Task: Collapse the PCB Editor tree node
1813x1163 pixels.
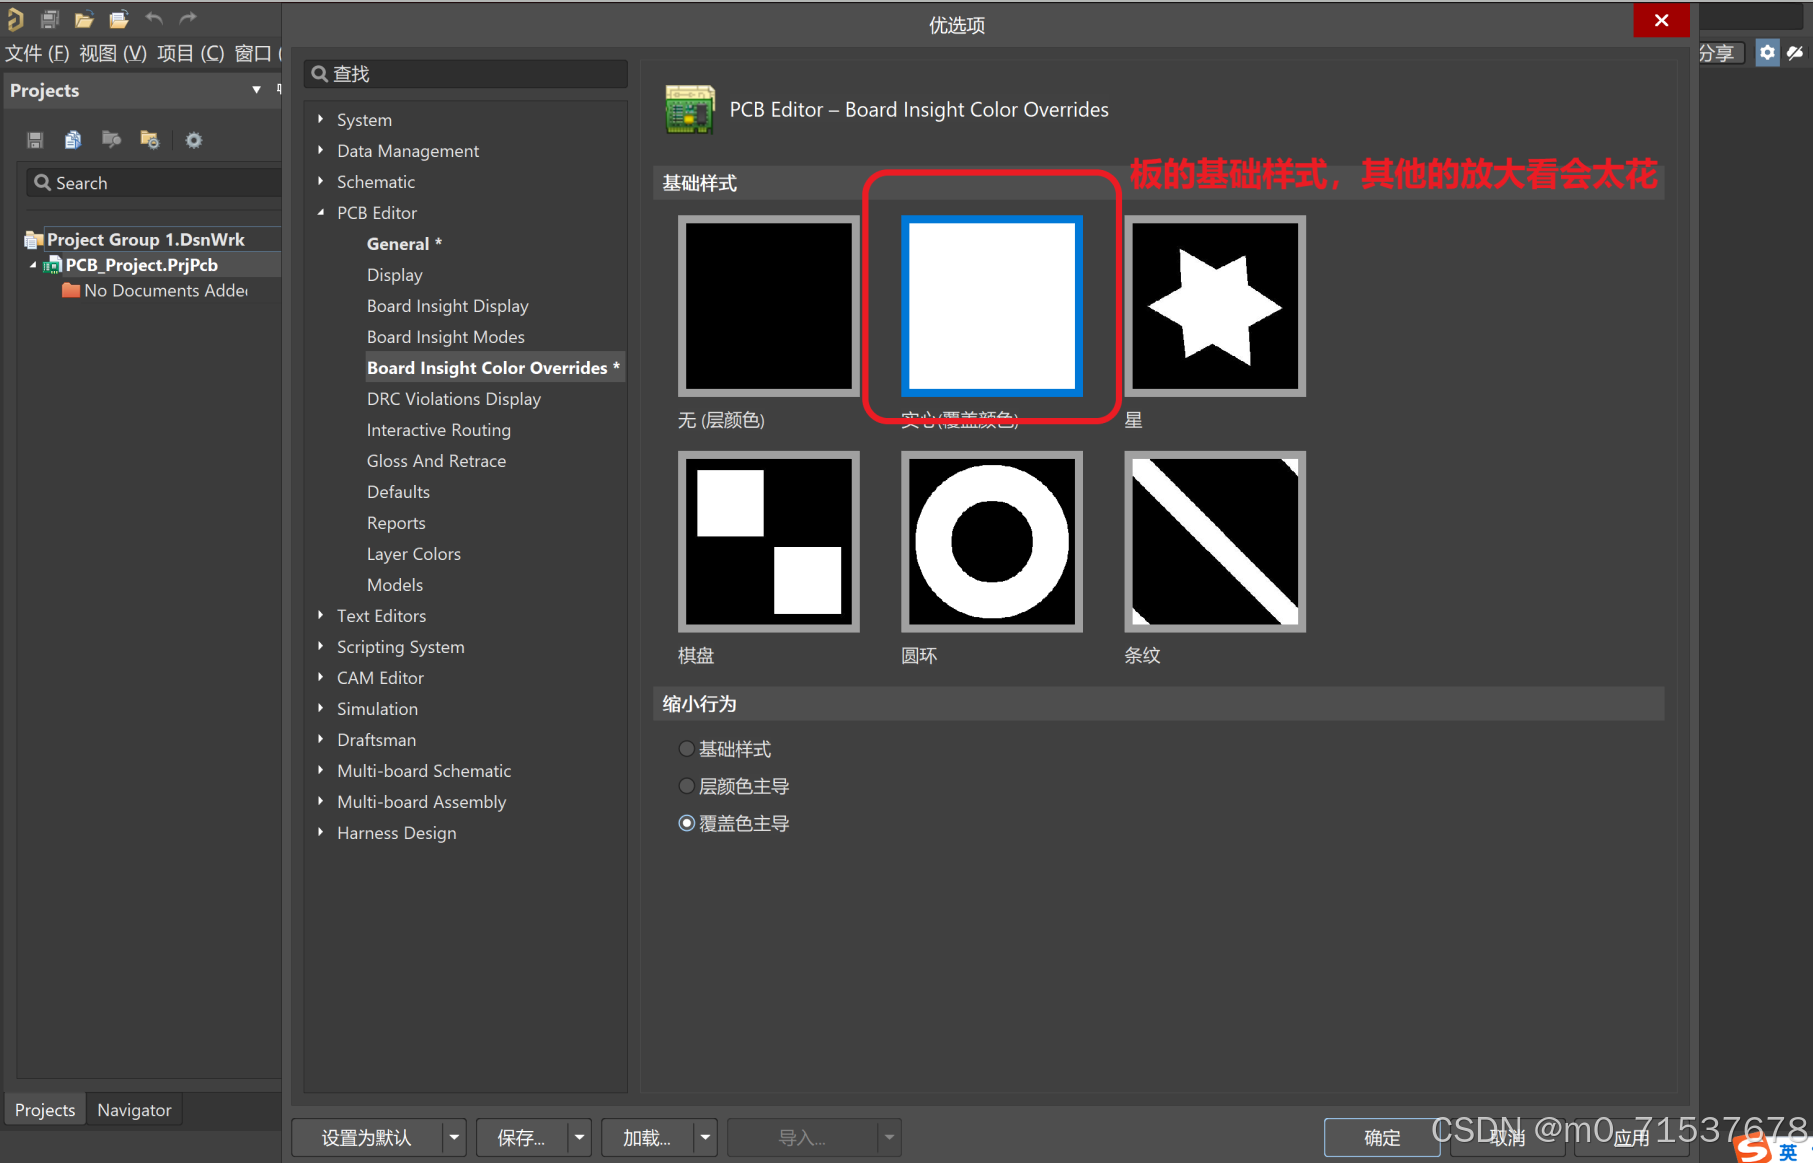Action: coord(320,212)
